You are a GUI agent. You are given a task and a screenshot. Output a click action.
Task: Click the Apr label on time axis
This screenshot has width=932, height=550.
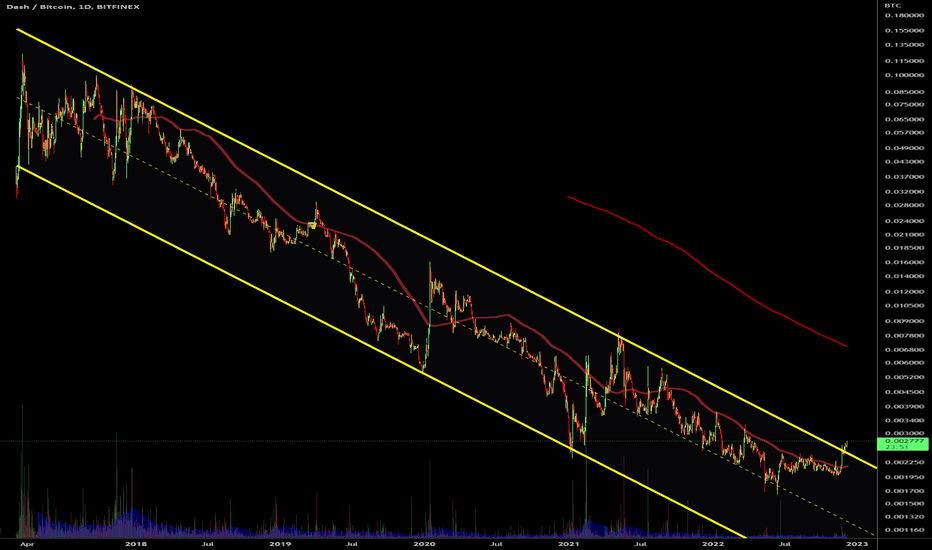[x=26, y=543]
